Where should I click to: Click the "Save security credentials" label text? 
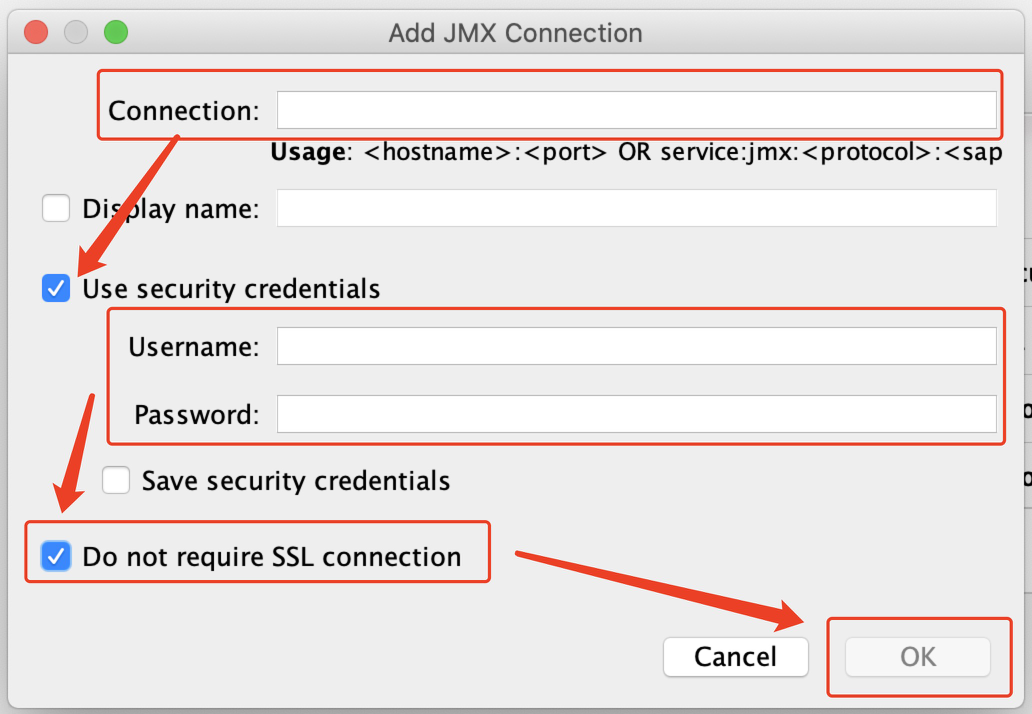click(296, 481)
